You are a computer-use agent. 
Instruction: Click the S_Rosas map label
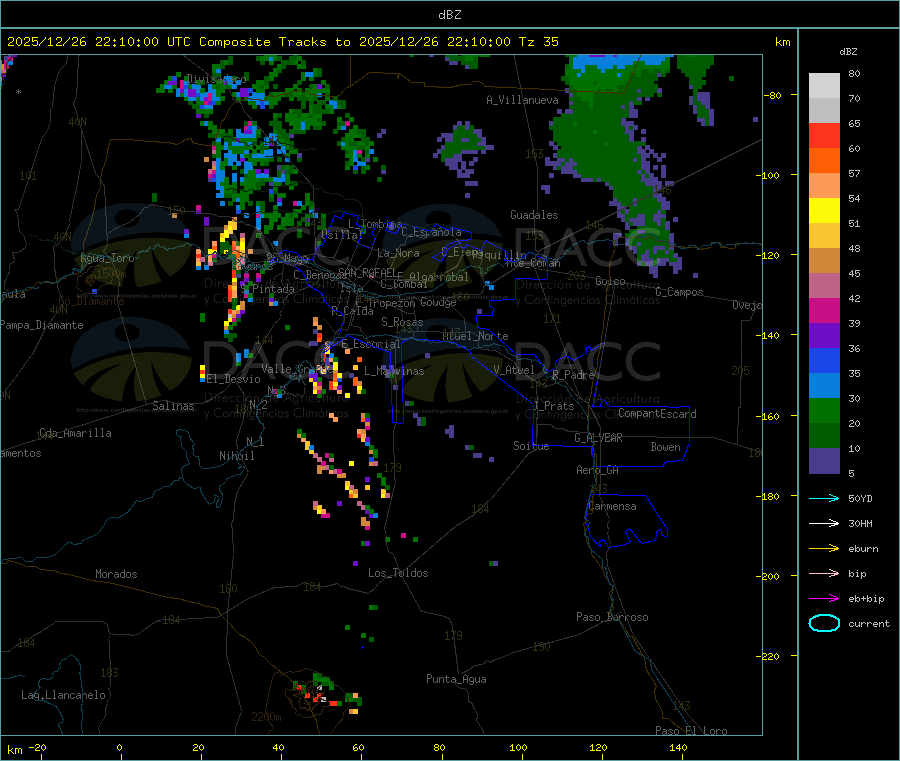[402, 322]
